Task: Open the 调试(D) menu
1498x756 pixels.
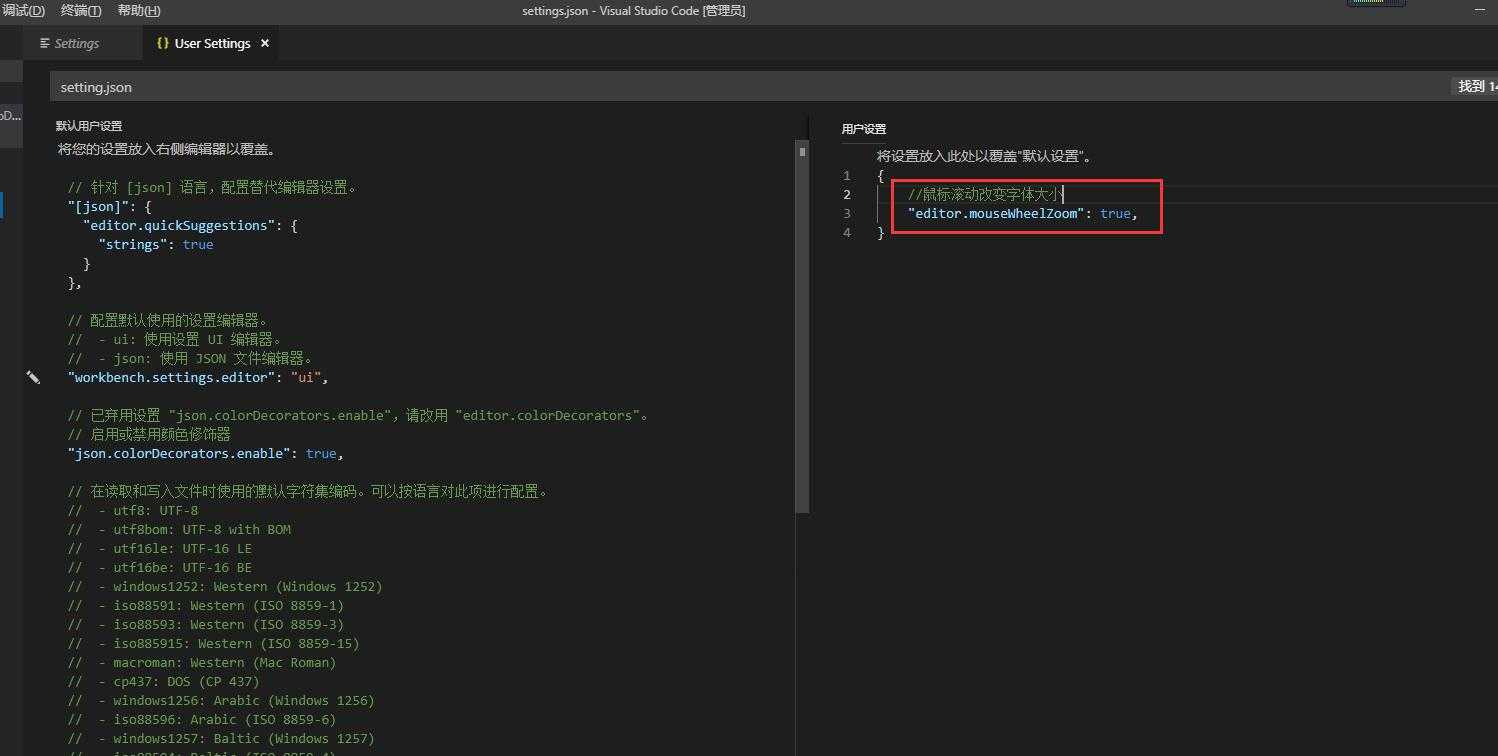Action: pyautogui.click(x=23, y=10)
